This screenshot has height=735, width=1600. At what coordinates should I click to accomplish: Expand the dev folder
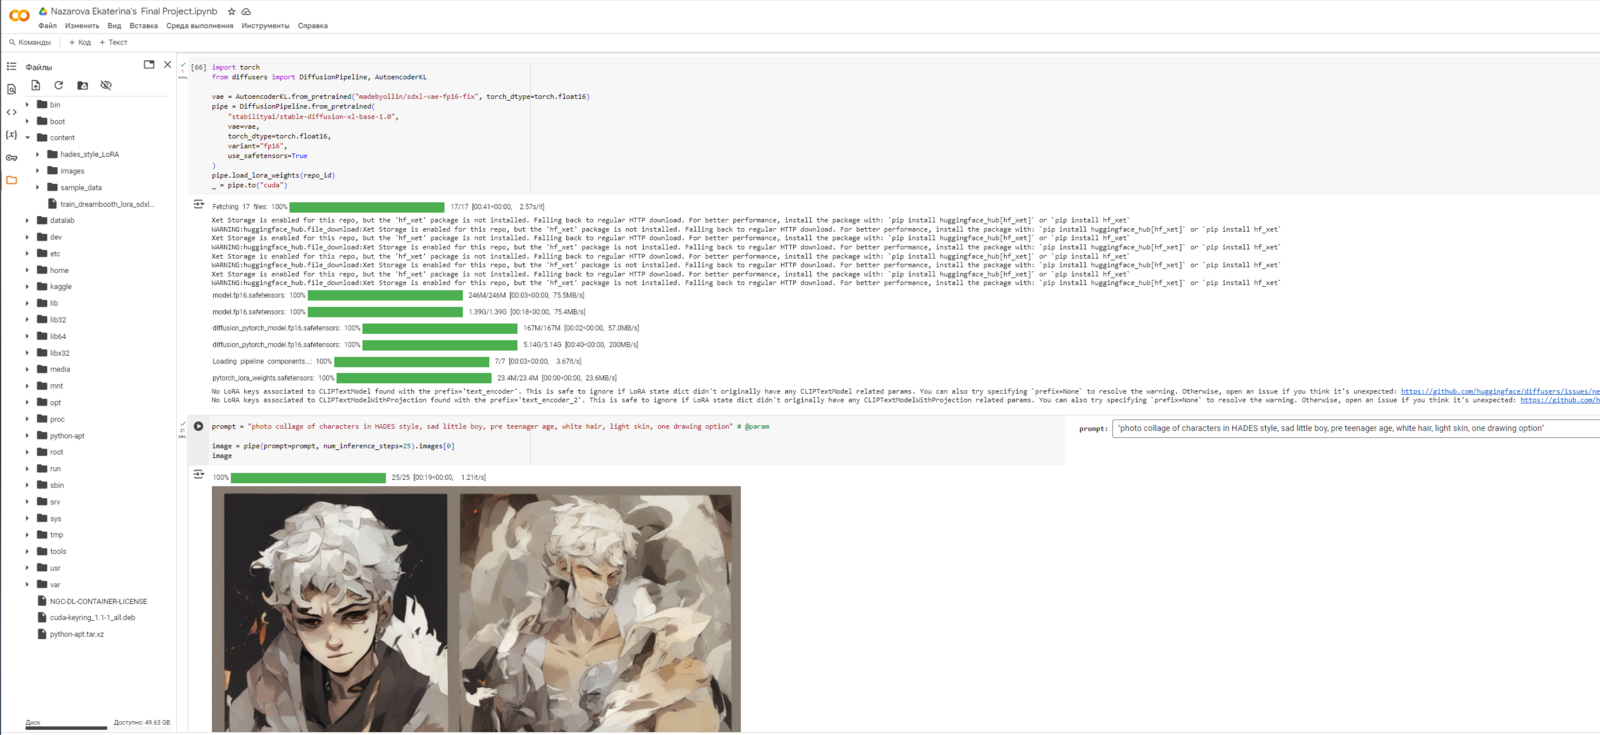[27, 237]
